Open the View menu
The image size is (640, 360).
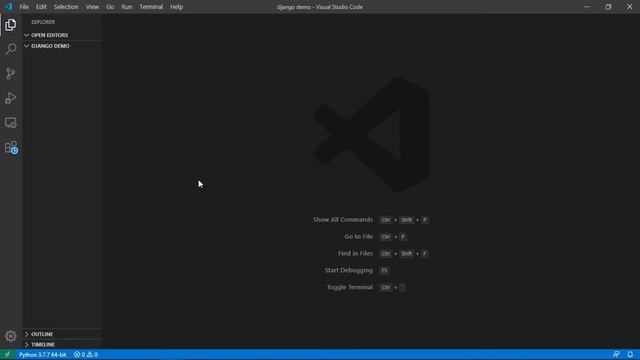[x=92, y=7]
